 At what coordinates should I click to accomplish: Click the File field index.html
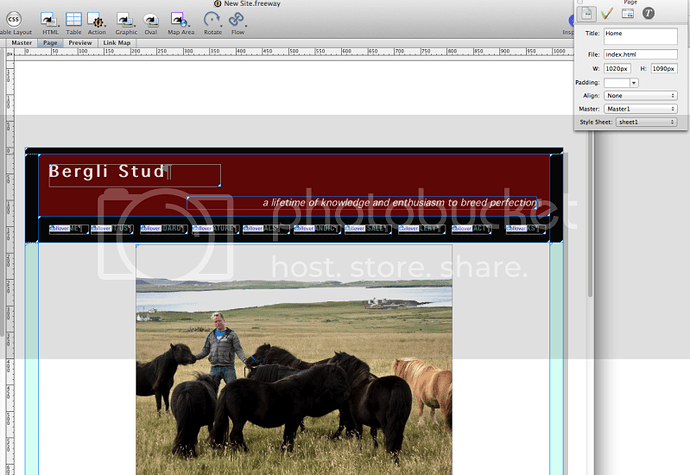click(640, 54)
